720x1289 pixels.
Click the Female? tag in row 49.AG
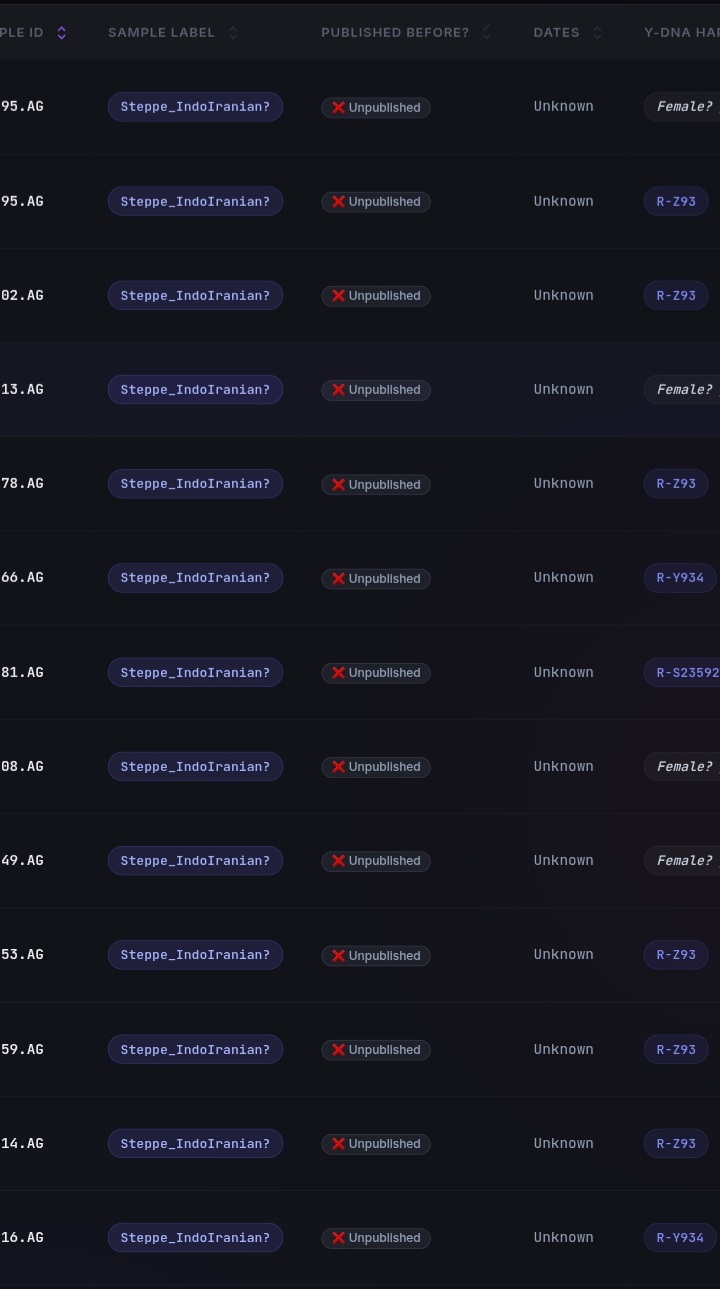click(x=682, y=861)
